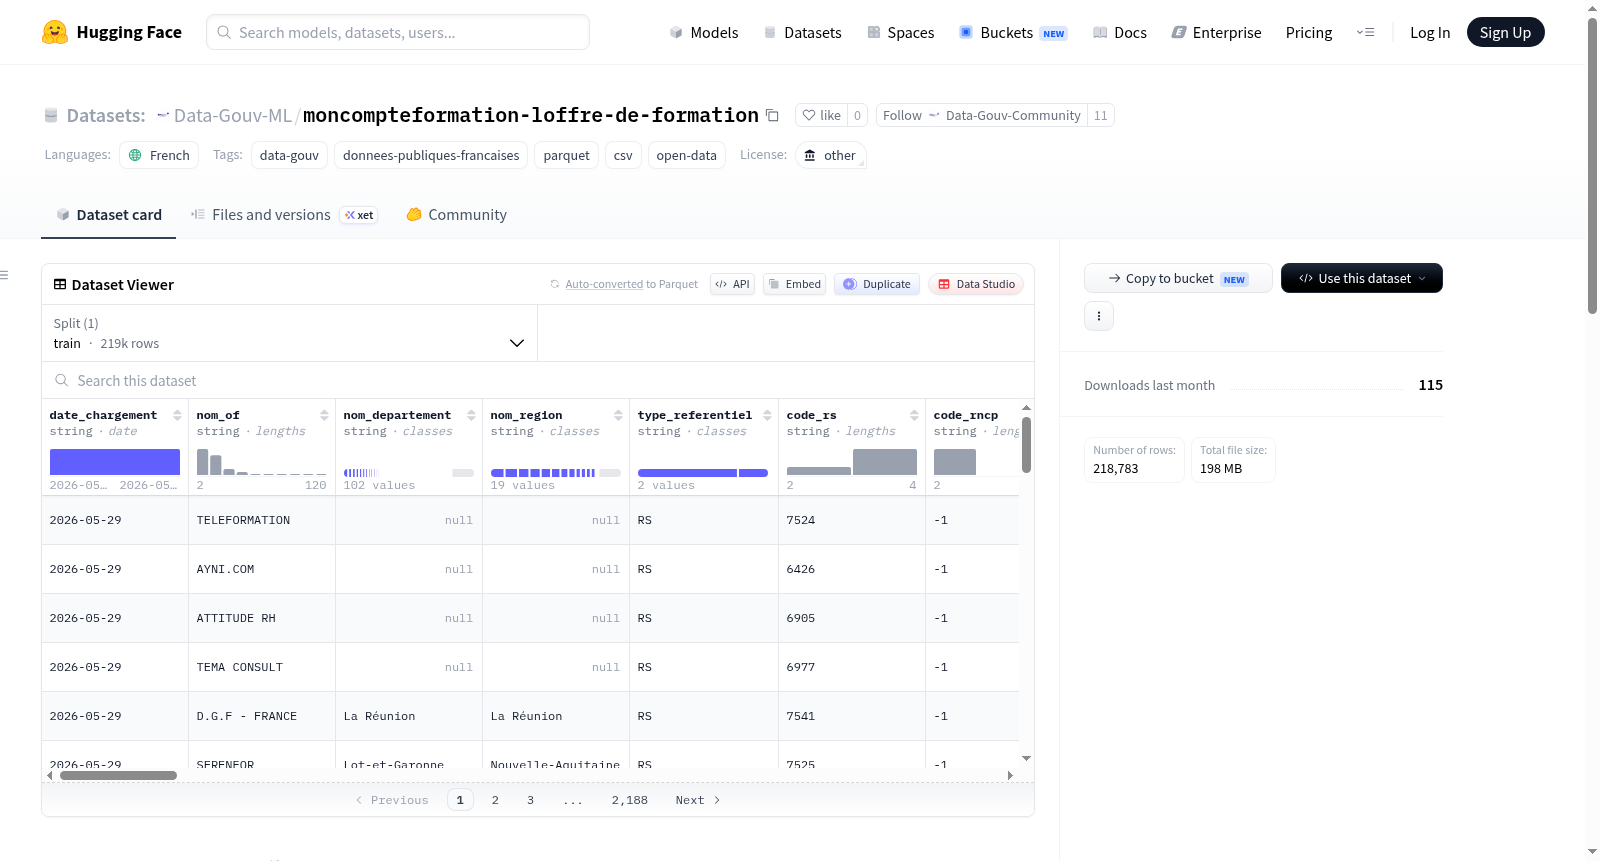Open the left sidebar toggle icon
This screenshot has width=1600, height=861.
(x=4, y=275)
